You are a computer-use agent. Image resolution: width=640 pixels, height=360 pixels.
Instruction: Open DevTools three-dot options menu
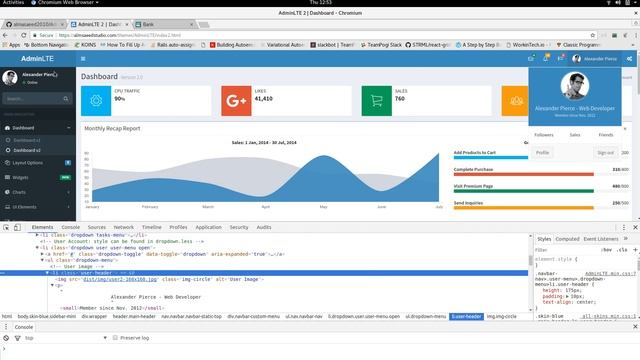pyautogui.click(x=624, y=227)
